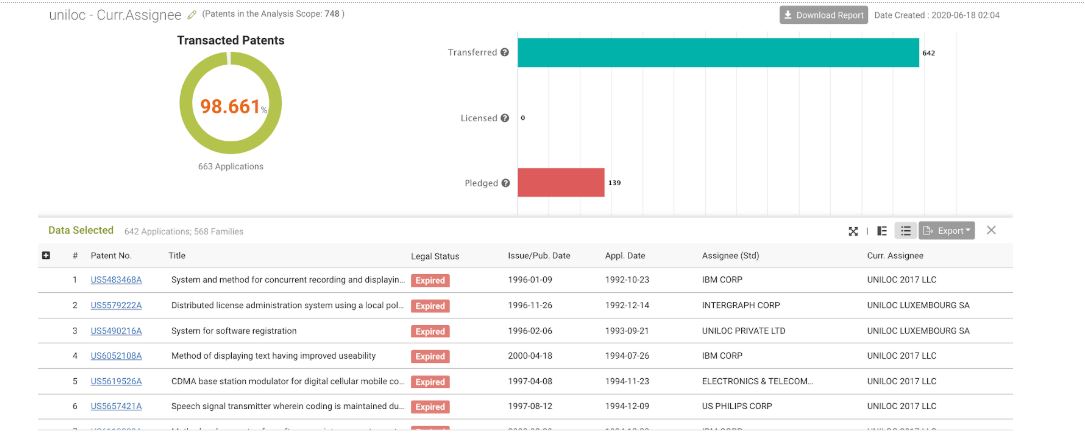This screenshot has height=446, width=1085.
Task: Open patent US5483468A
Action: point(116,280)
